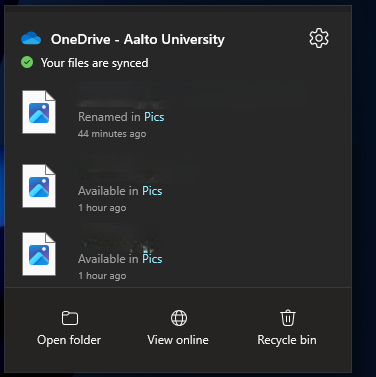Click the View online globe icon
The width and height of the screenshot is (376, 377).
click(179, 318)
